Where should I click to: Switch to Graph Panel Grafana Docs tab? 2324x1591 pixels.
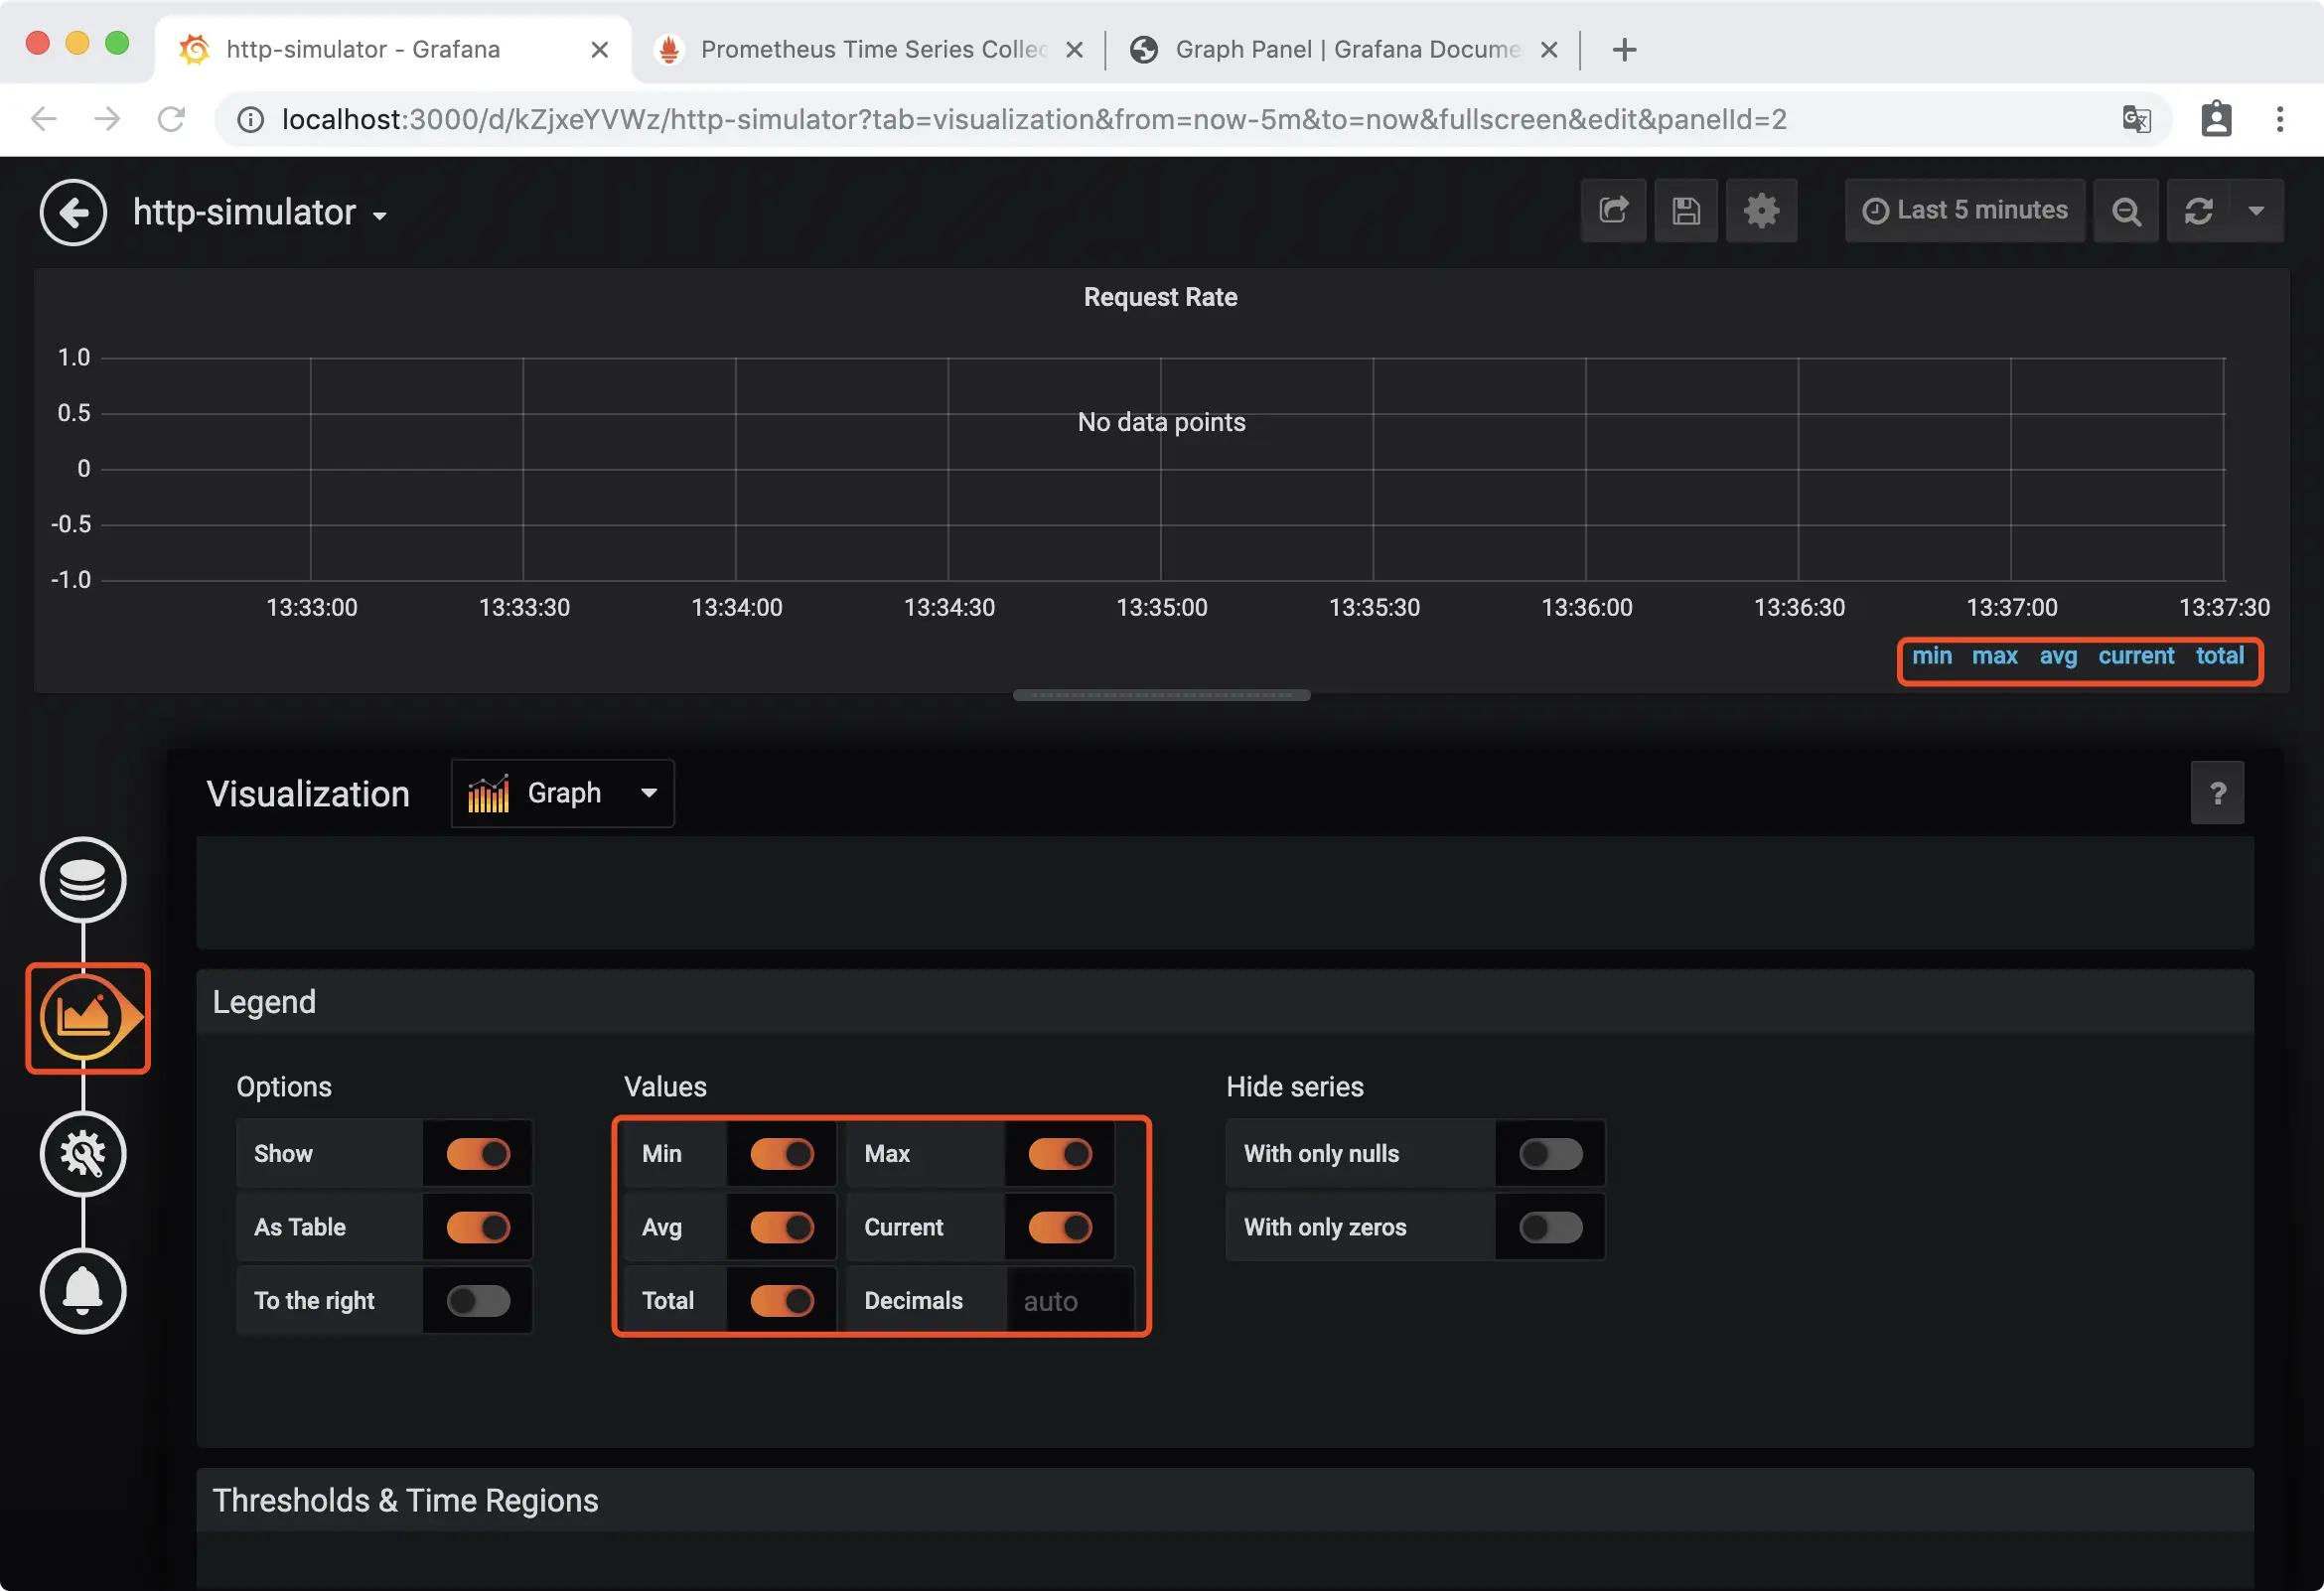click(x=1344, y=49)
